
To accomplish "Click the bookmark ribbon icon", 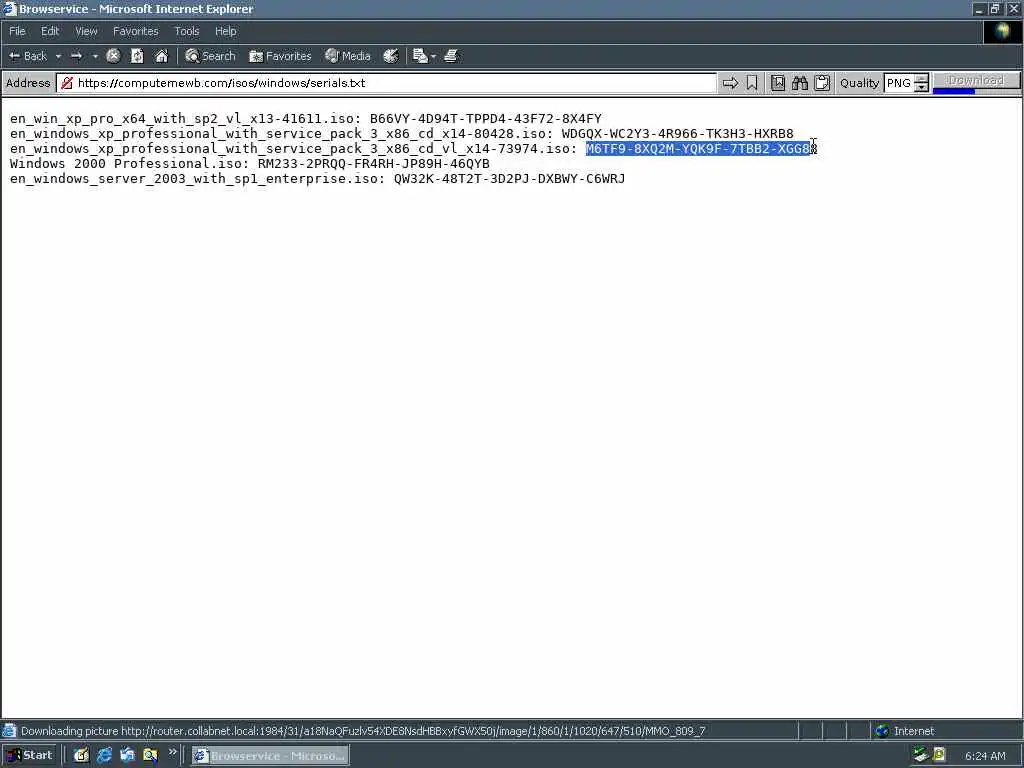I will coord(752,83).
